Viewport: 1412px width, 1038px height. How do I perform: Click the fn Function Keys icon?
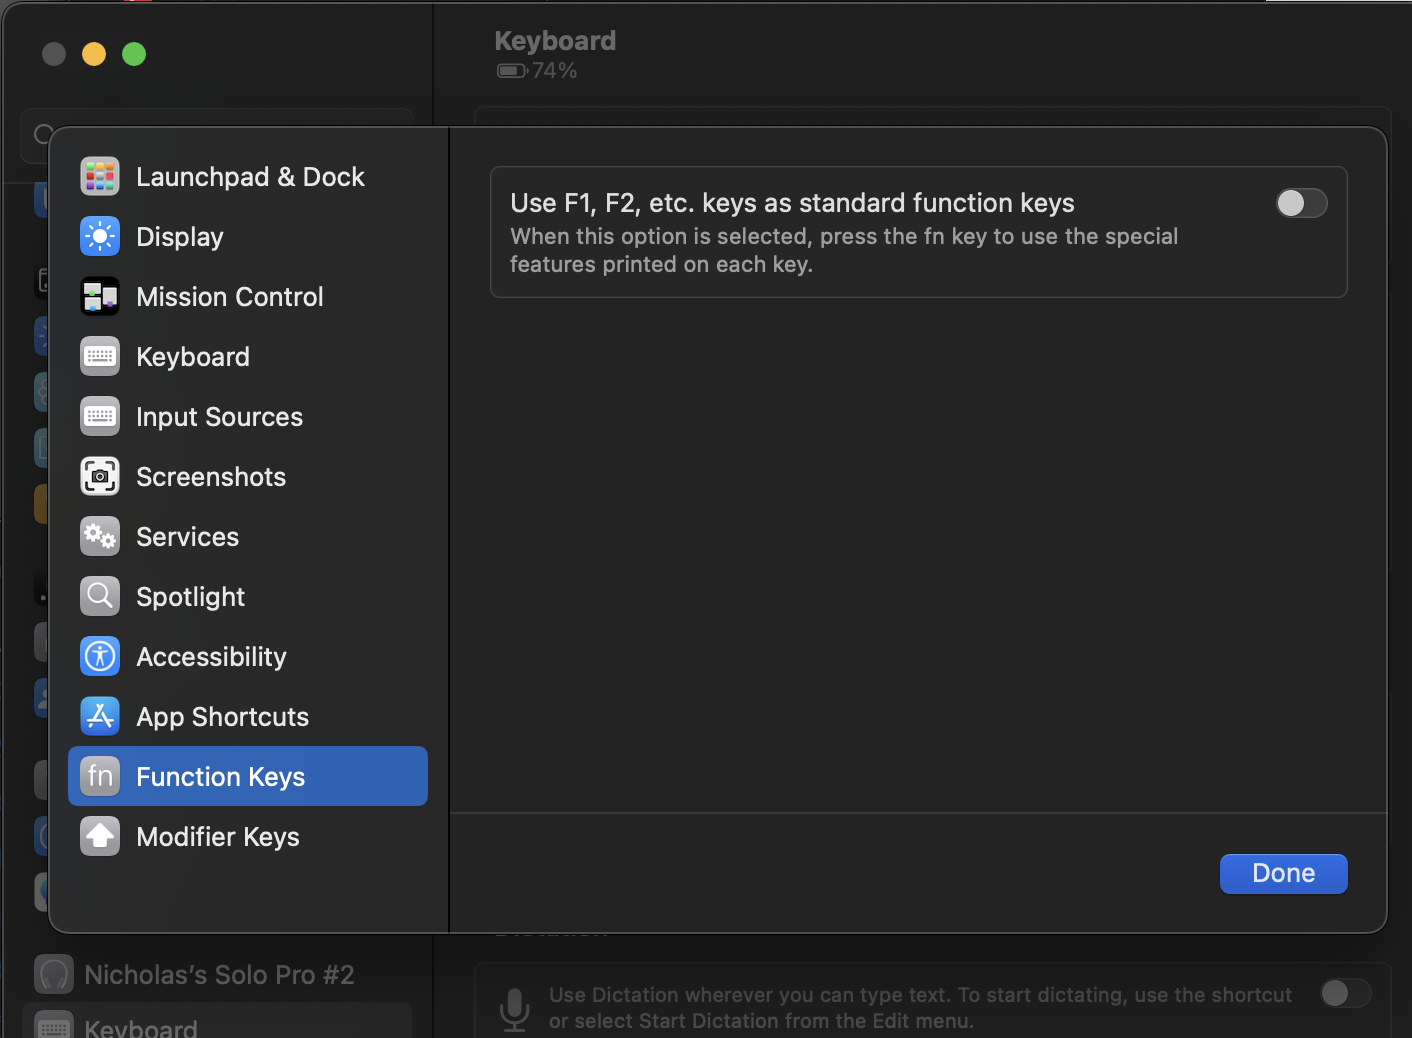coord(100,777)
